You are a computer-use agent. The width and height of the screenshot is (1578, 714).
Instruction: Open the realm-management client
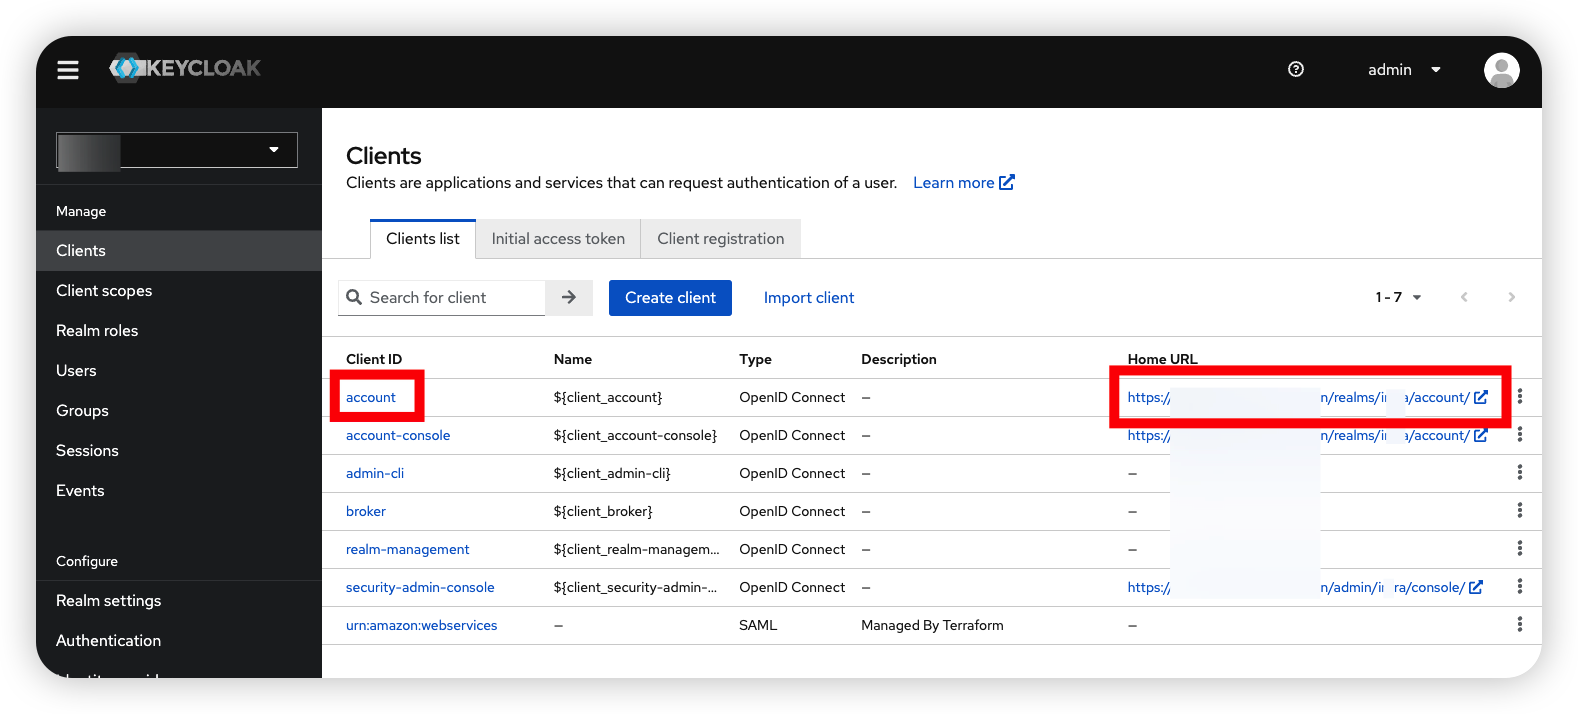click(408, 550)
